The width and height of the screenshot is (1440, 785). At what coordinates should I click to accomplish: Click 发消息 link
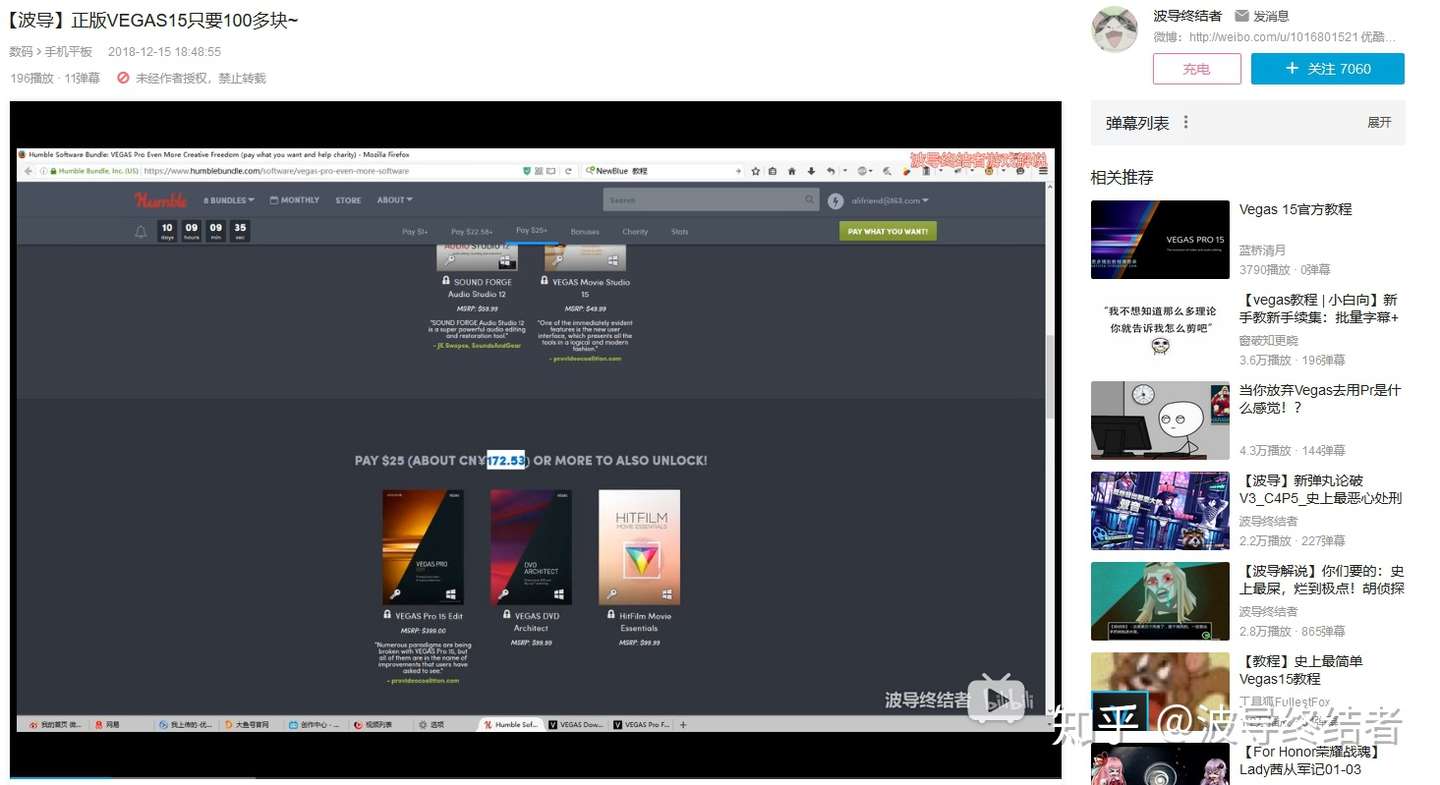1271,16
